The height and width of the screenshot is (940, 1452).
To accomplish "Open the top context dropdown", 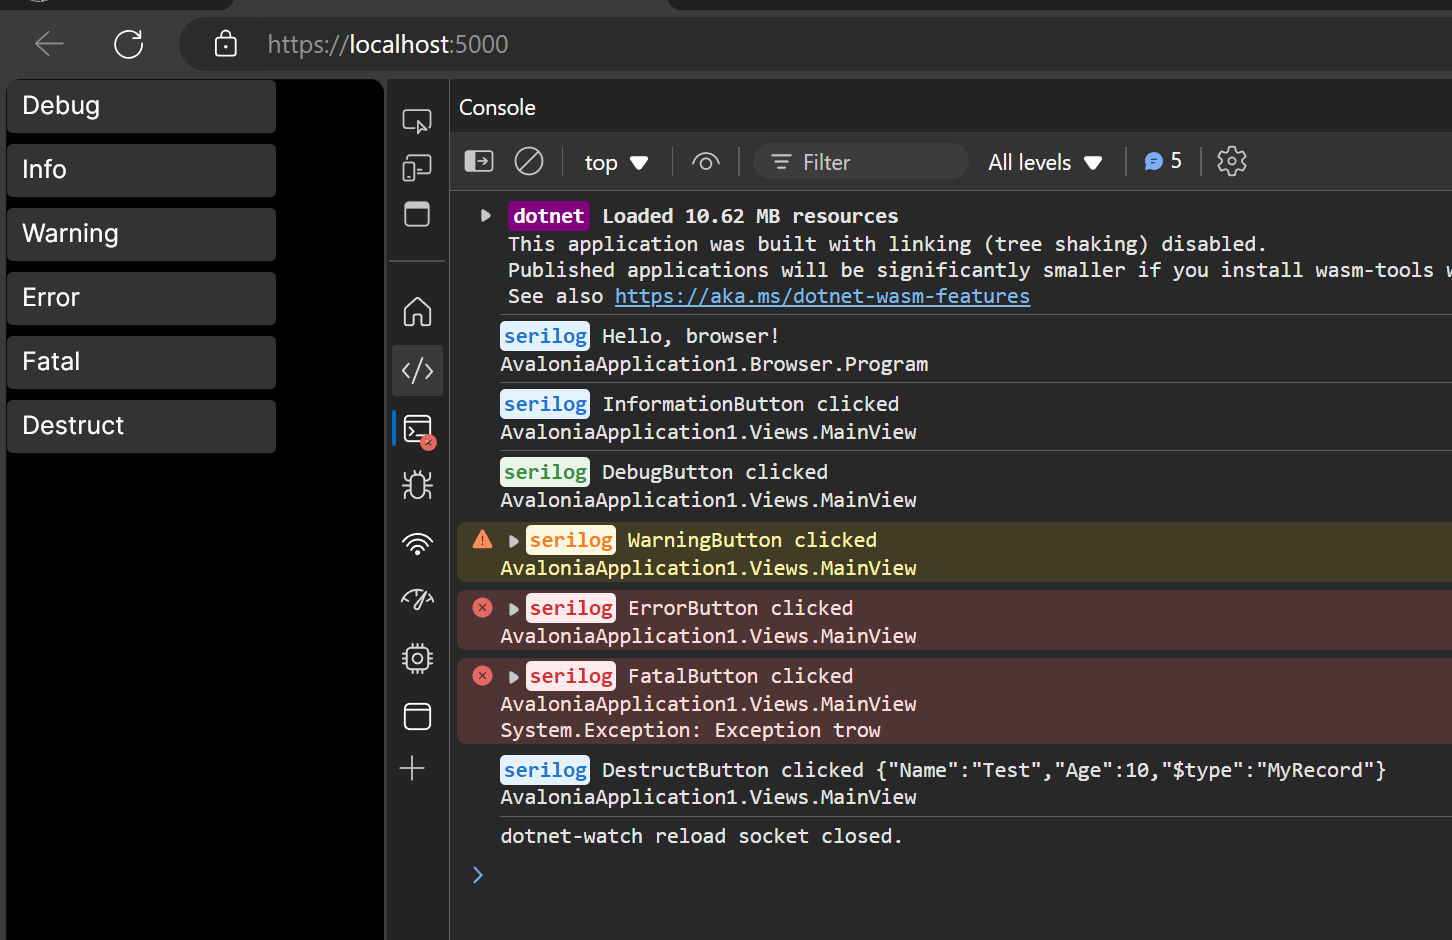I will coord(616,162).
